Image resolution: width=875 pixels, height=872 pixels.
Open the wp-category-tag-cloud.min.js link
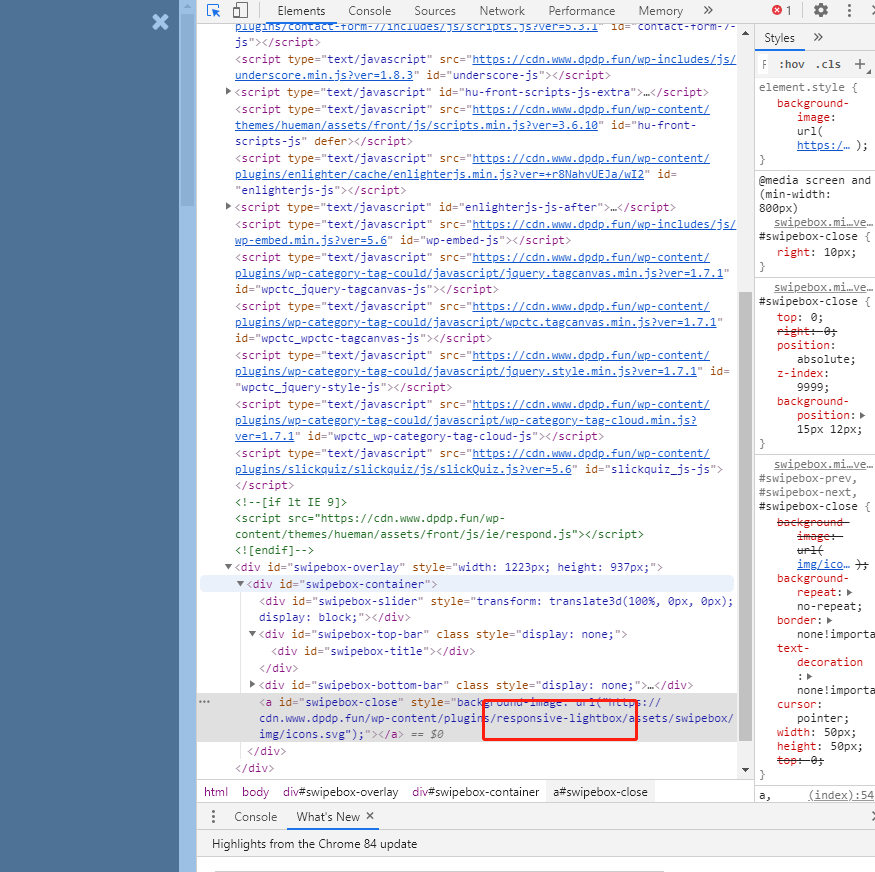[x=472, y=420]
